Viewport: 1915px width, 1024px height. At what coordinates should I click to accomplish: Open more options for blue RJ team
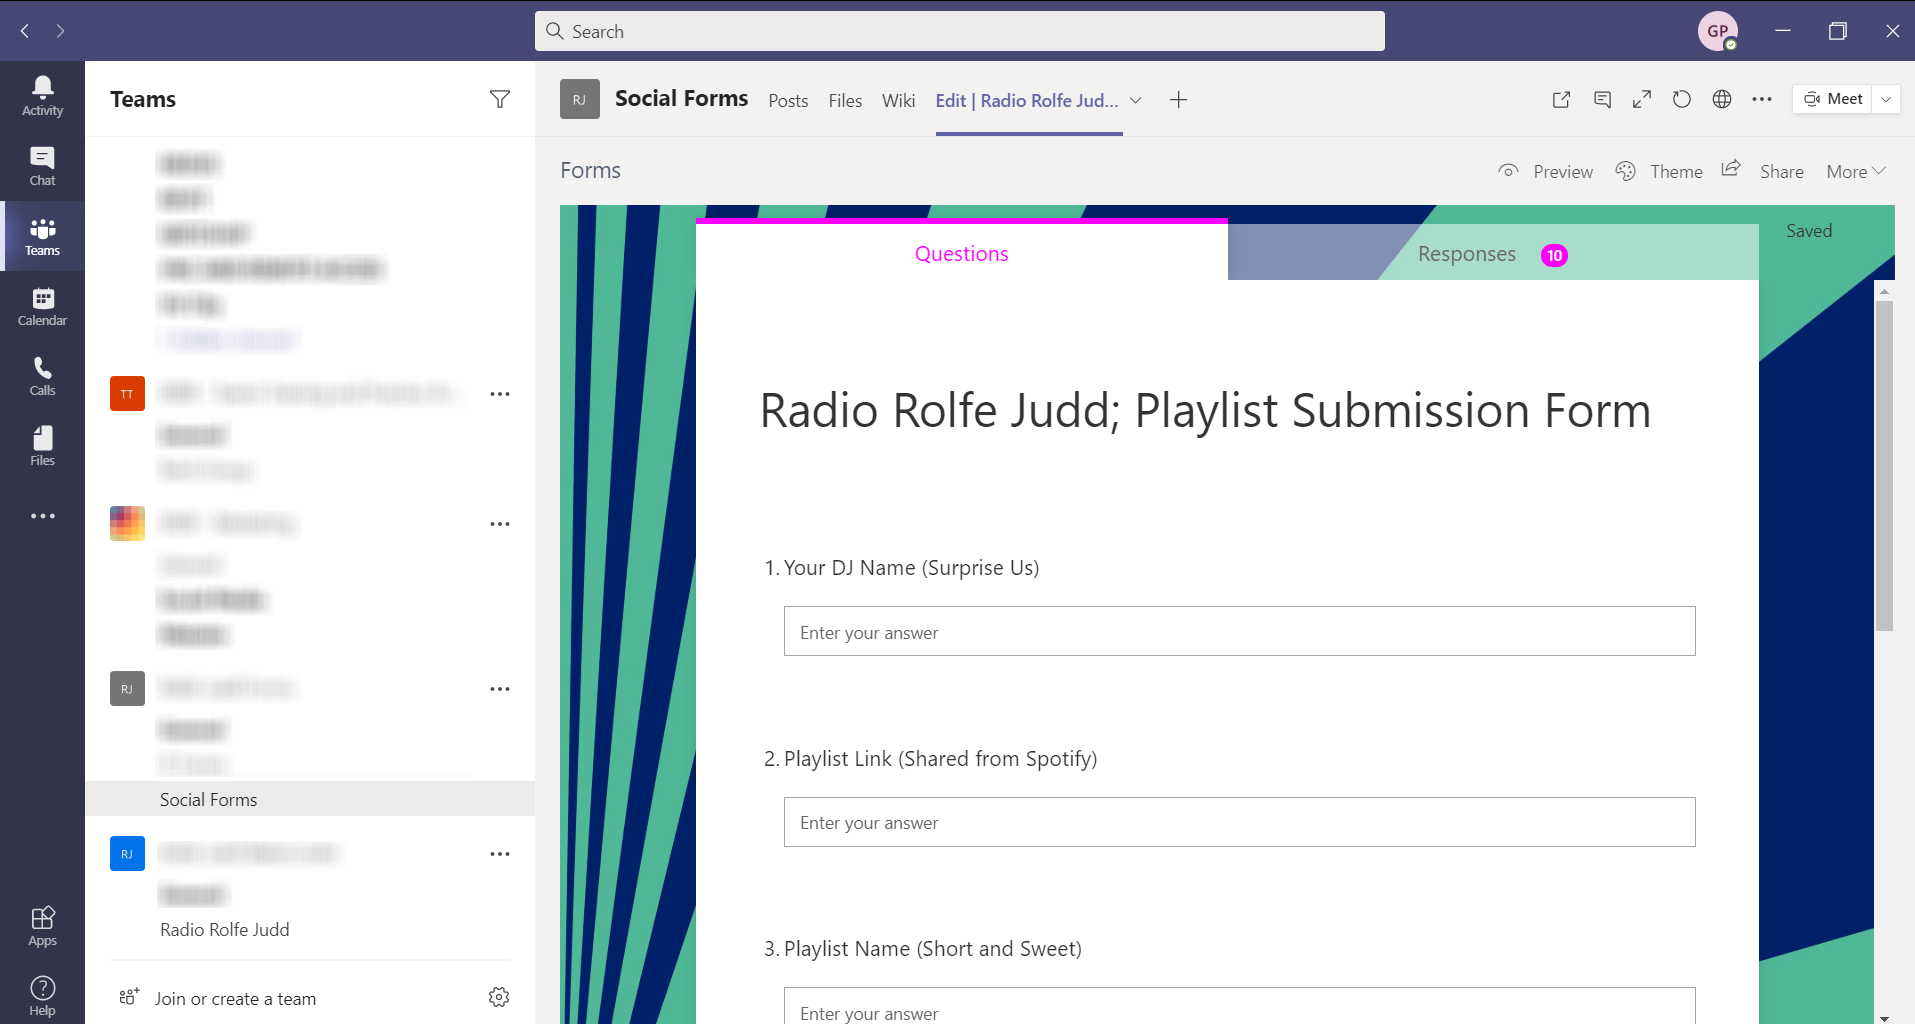(x=500, y=854)
